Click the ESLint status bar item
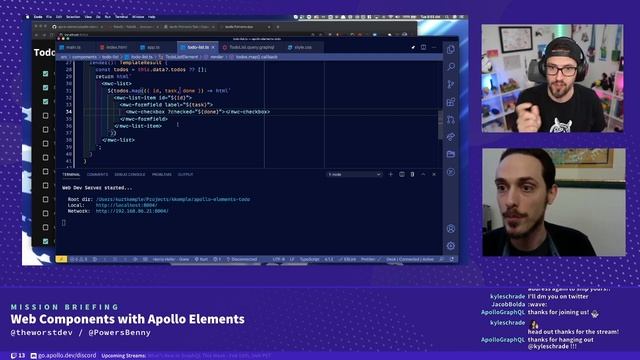Image resolution: width=640 pixels, height=360 pixels. point(348,259)
